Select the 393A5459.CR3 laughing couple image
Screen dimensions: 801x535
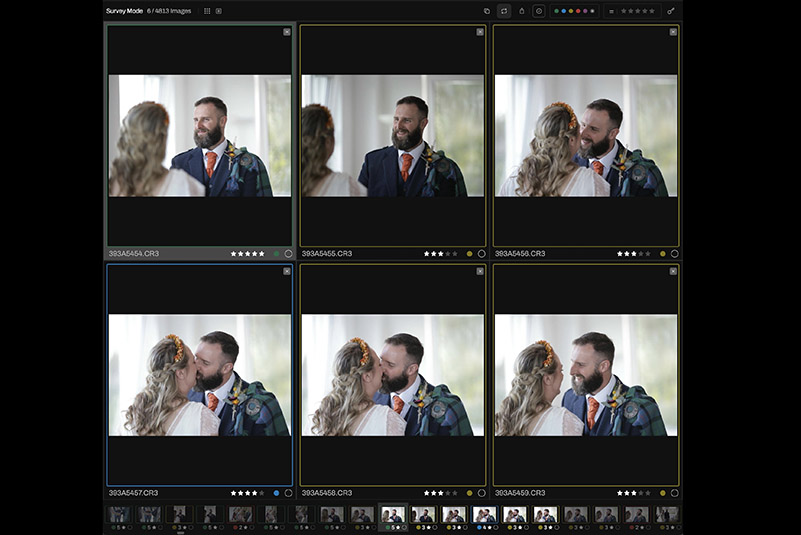(x=586, y=375)
